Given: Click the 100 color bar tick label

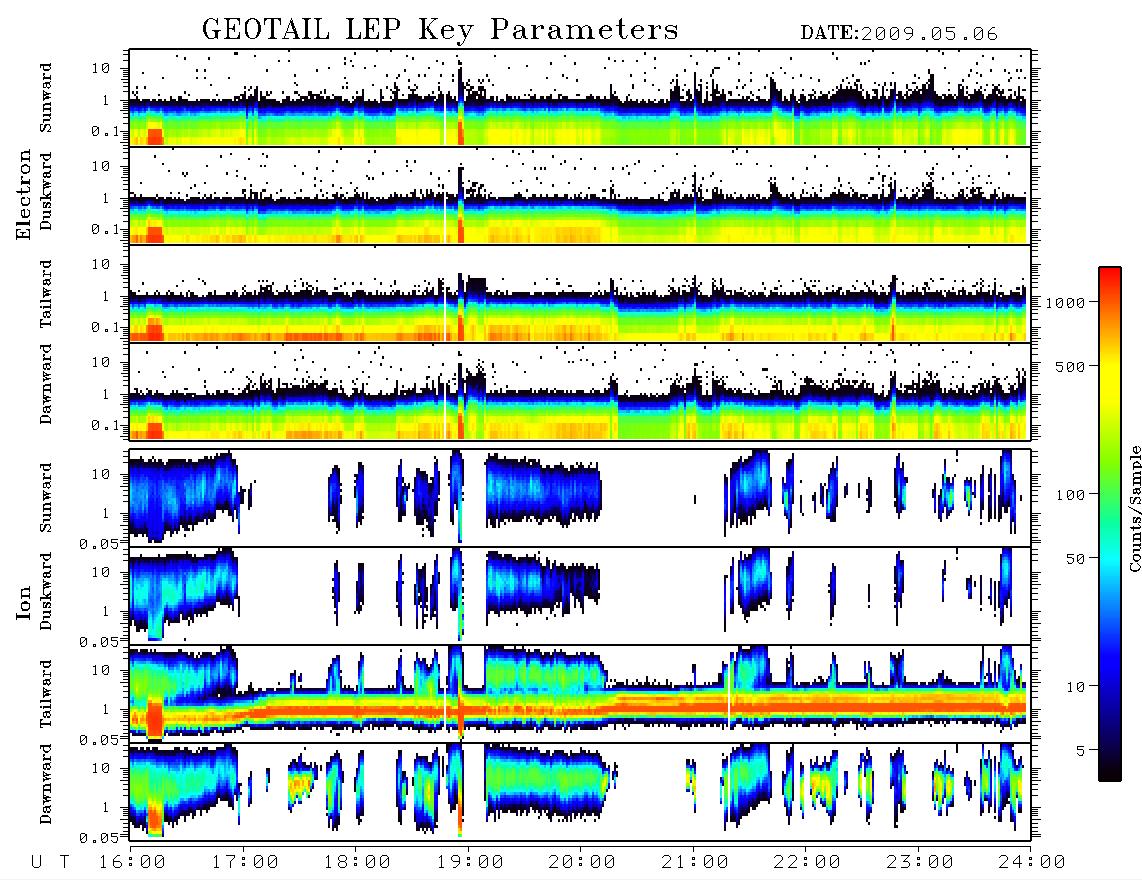Looking at the screenshot, I should tap(1071, 495).
